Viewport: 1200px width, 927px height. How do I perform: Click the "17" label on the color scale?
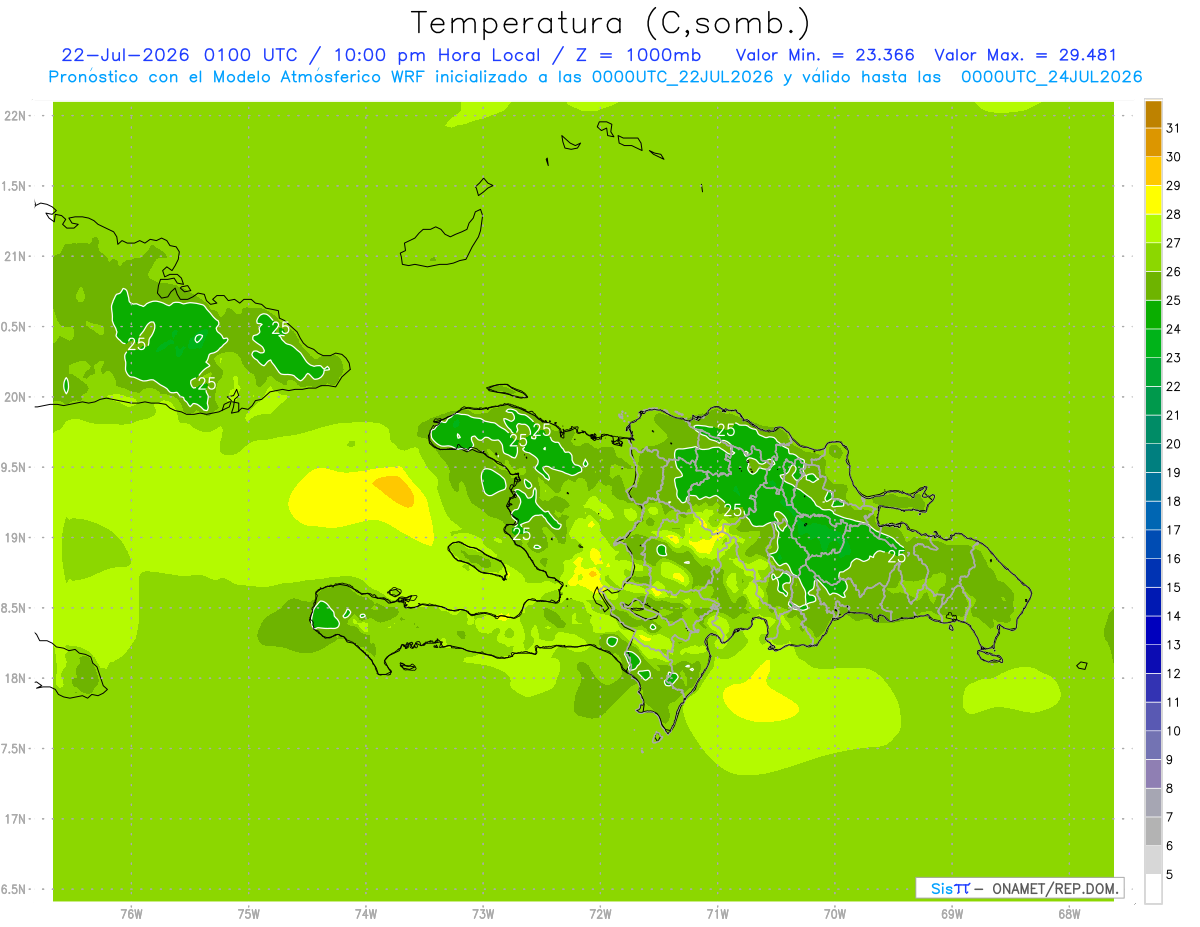1173,530
